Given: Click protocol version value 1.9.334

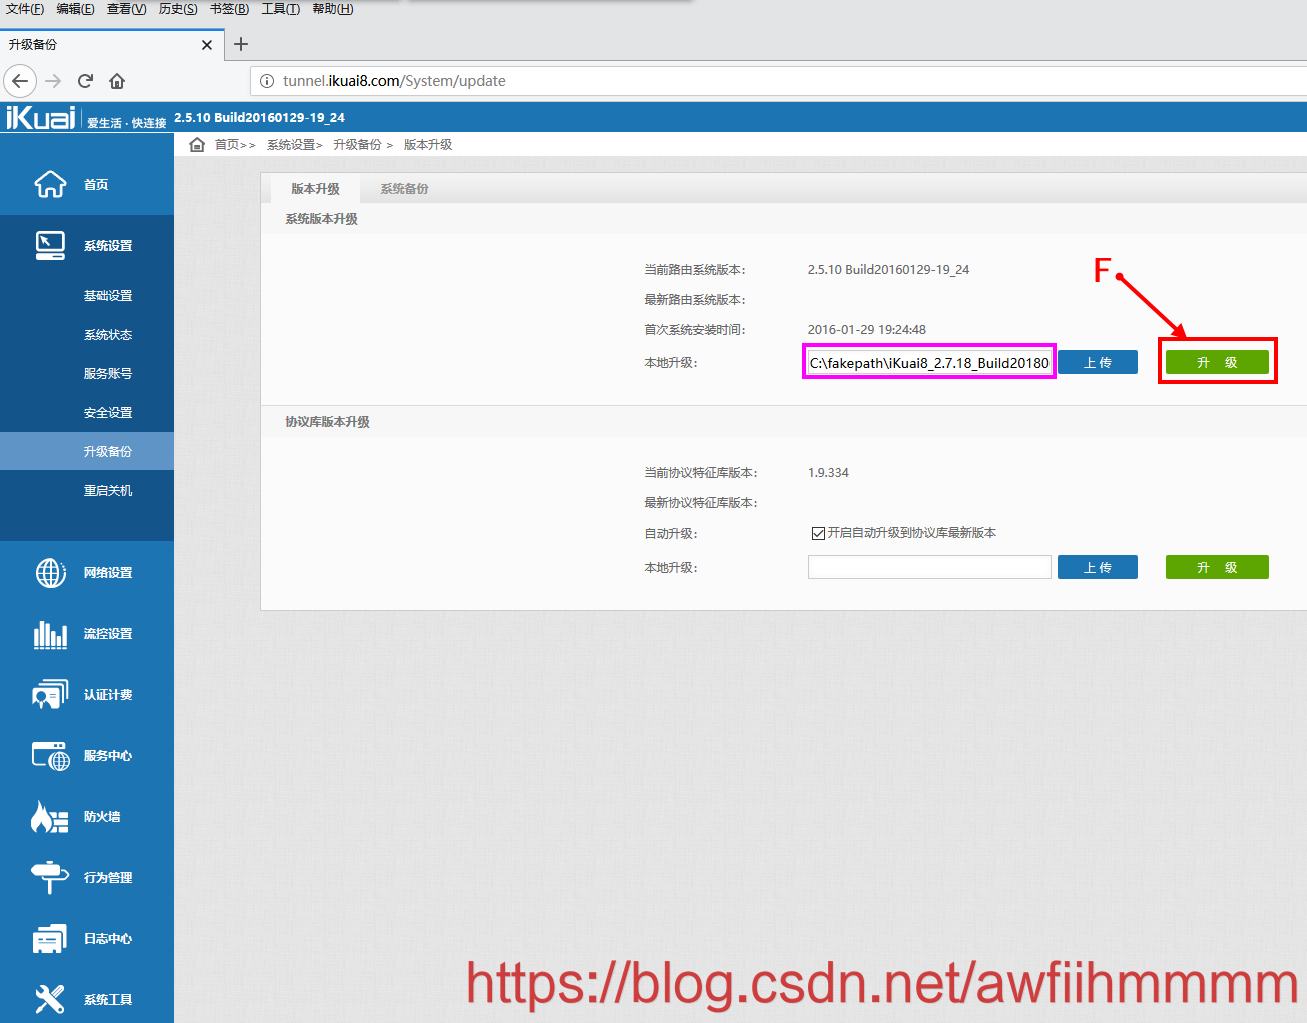Looking at the screenshot, I should coord(828,473).
